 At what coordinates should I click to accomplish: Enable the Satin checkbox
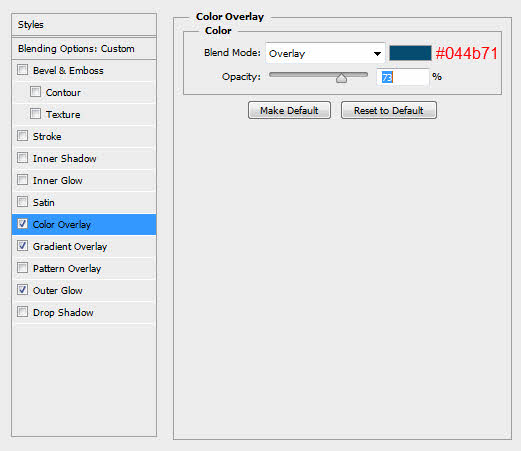click(x=22, y=202)
